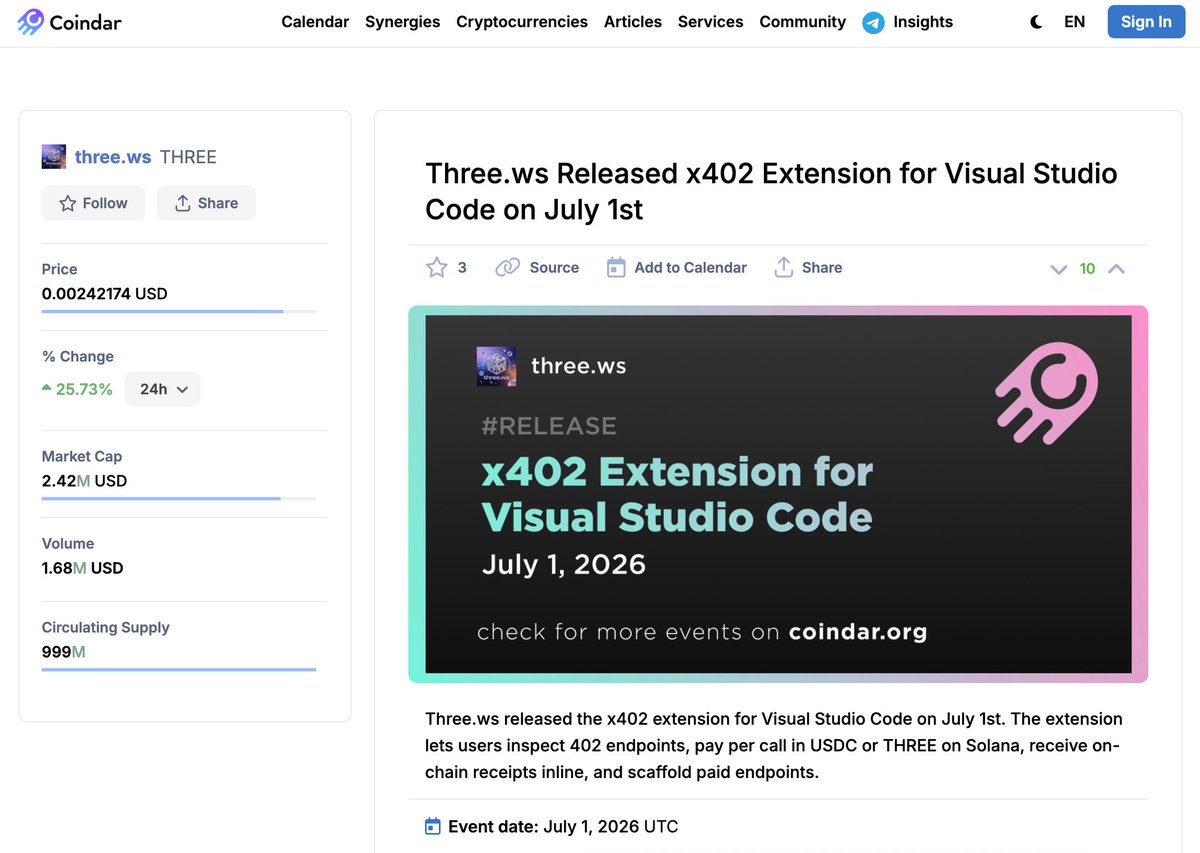The height and width of the screenshot is (853, 1200).
Task: Click the Circulating Supply 999M value
Action: [63, 651]
